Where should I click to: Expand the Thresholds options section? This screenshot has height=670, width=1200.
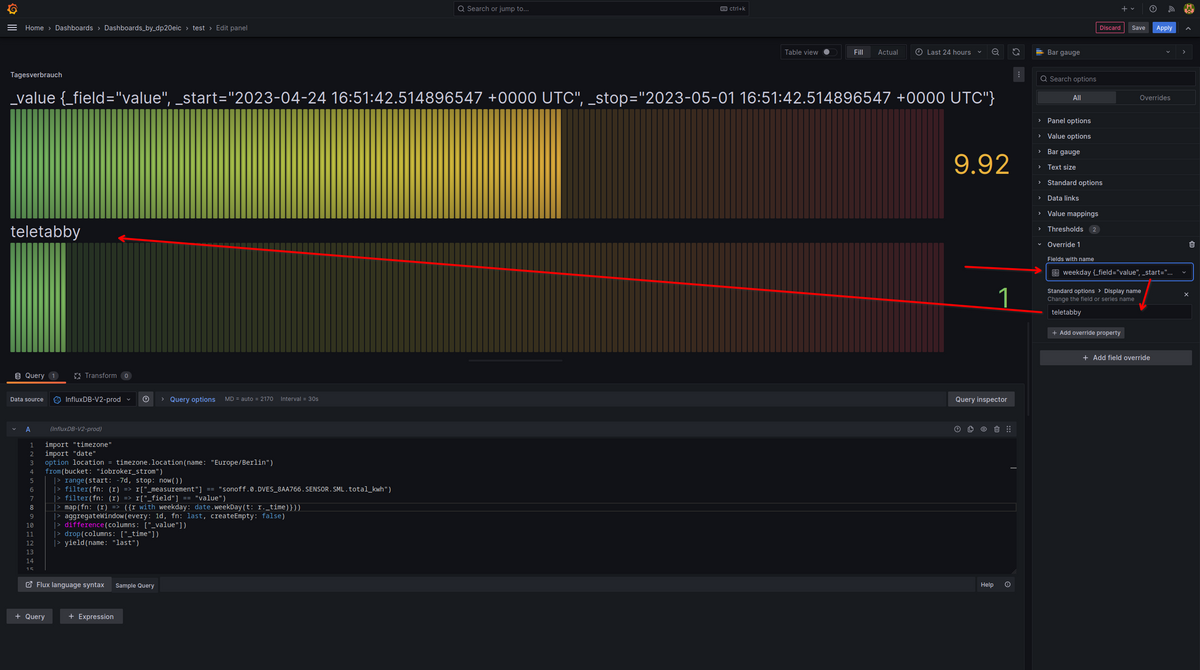click(x=1064, y=229)
